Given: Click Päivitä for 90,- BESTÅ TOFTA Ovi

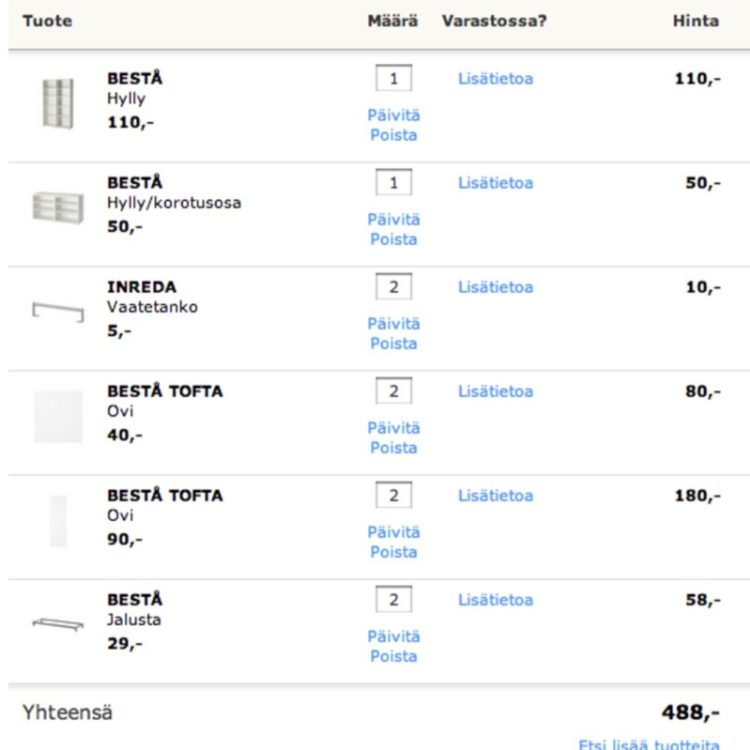Looking at the screenshot, I should click(394, 532).
